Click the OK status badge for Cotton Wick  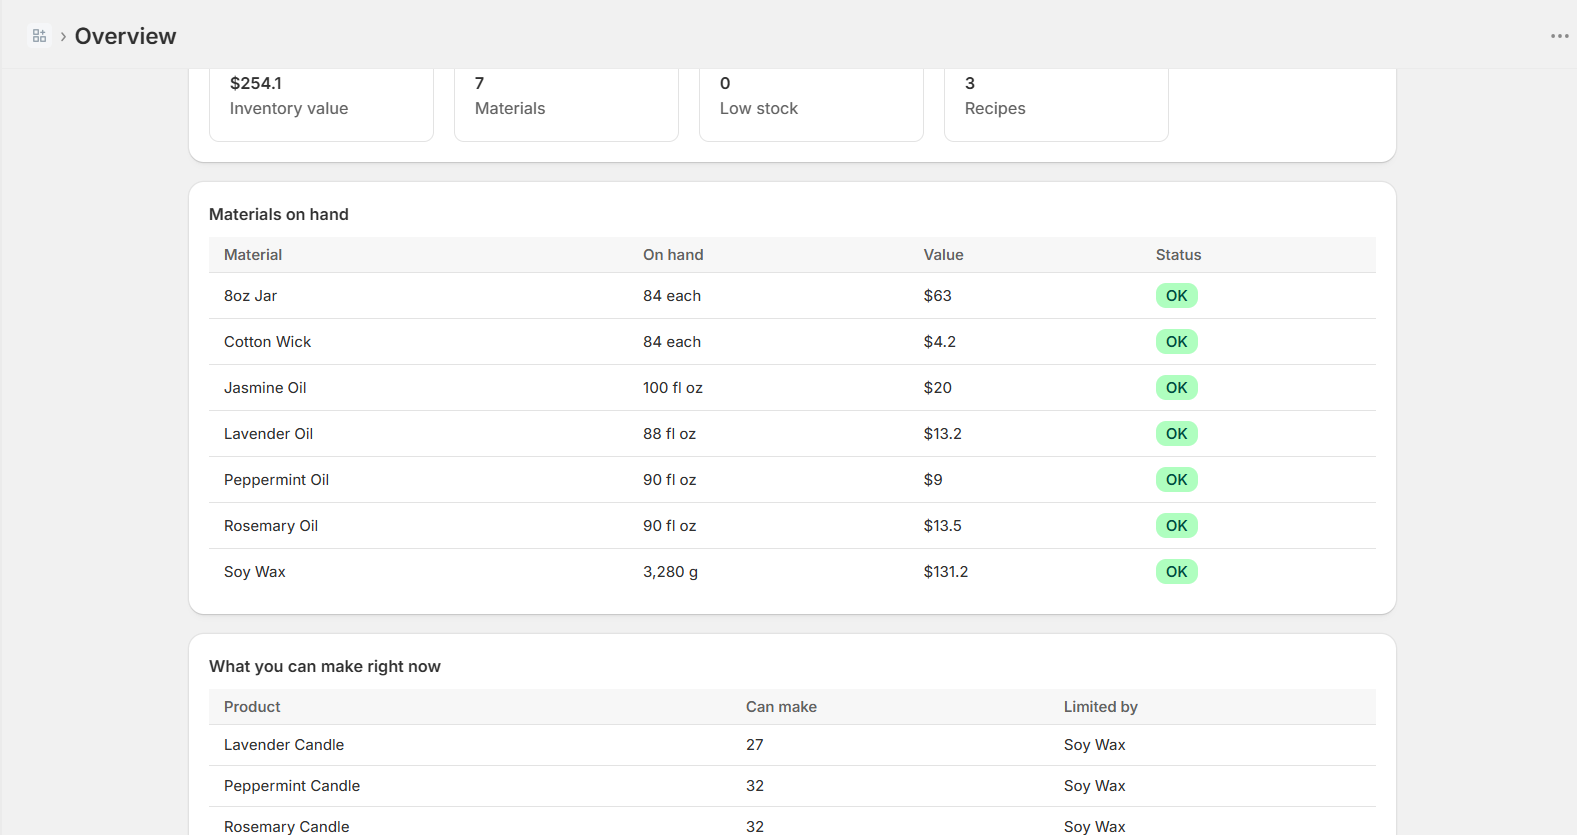point(1177,342)
